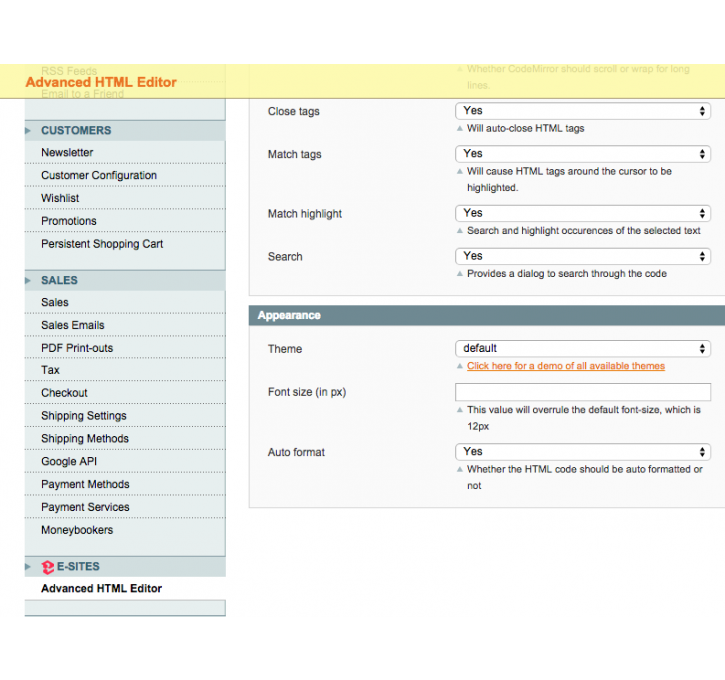
Task: Open Moneybookers settings
Action: coord(77,530)
